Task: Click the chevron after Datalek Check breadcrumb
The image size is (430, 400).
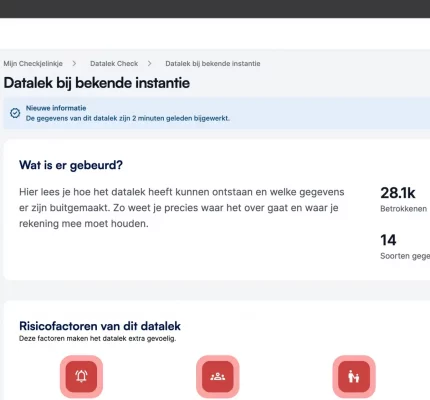Action: click(x=149, y=63)
